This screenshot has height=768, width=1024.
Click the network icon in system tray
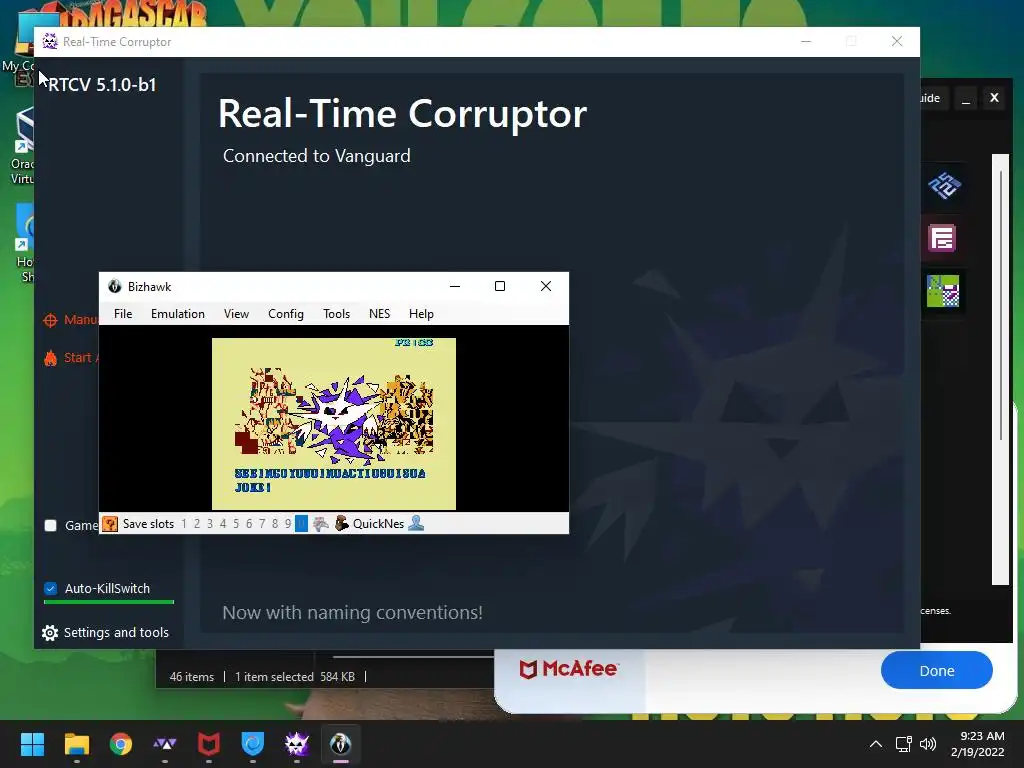coord(904,744)
